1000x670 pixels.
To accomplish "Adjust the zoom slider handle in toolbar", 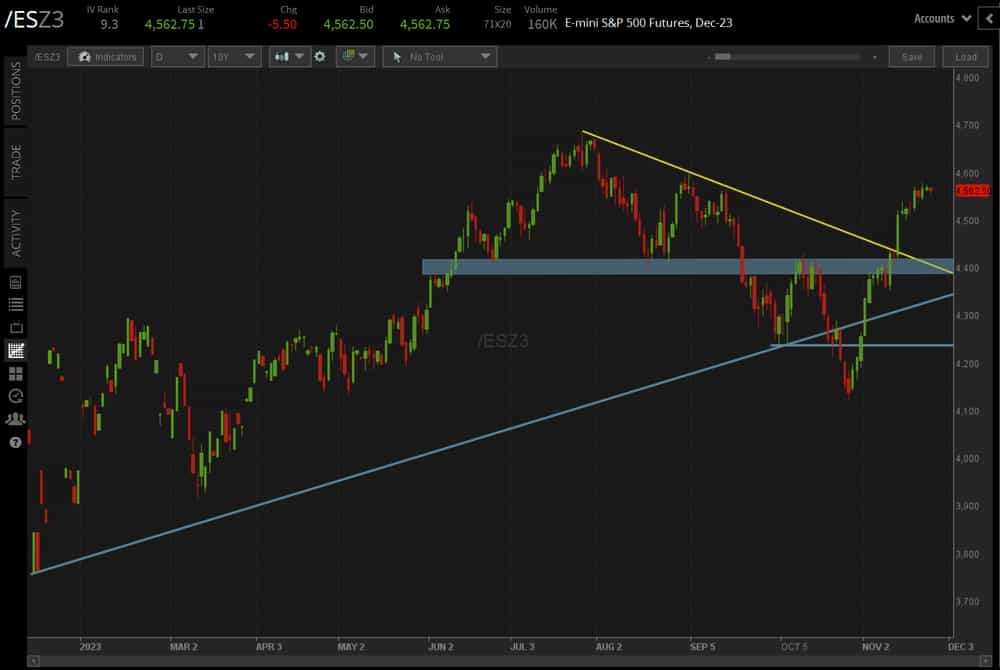I will 723,57.
